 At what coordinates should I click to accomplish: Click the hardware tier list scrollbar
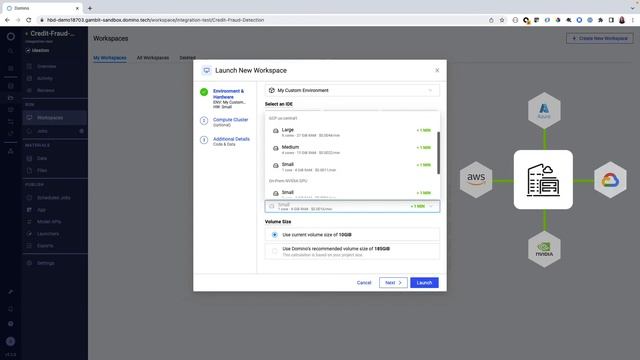pyautogui.click(x=439, y=153)
